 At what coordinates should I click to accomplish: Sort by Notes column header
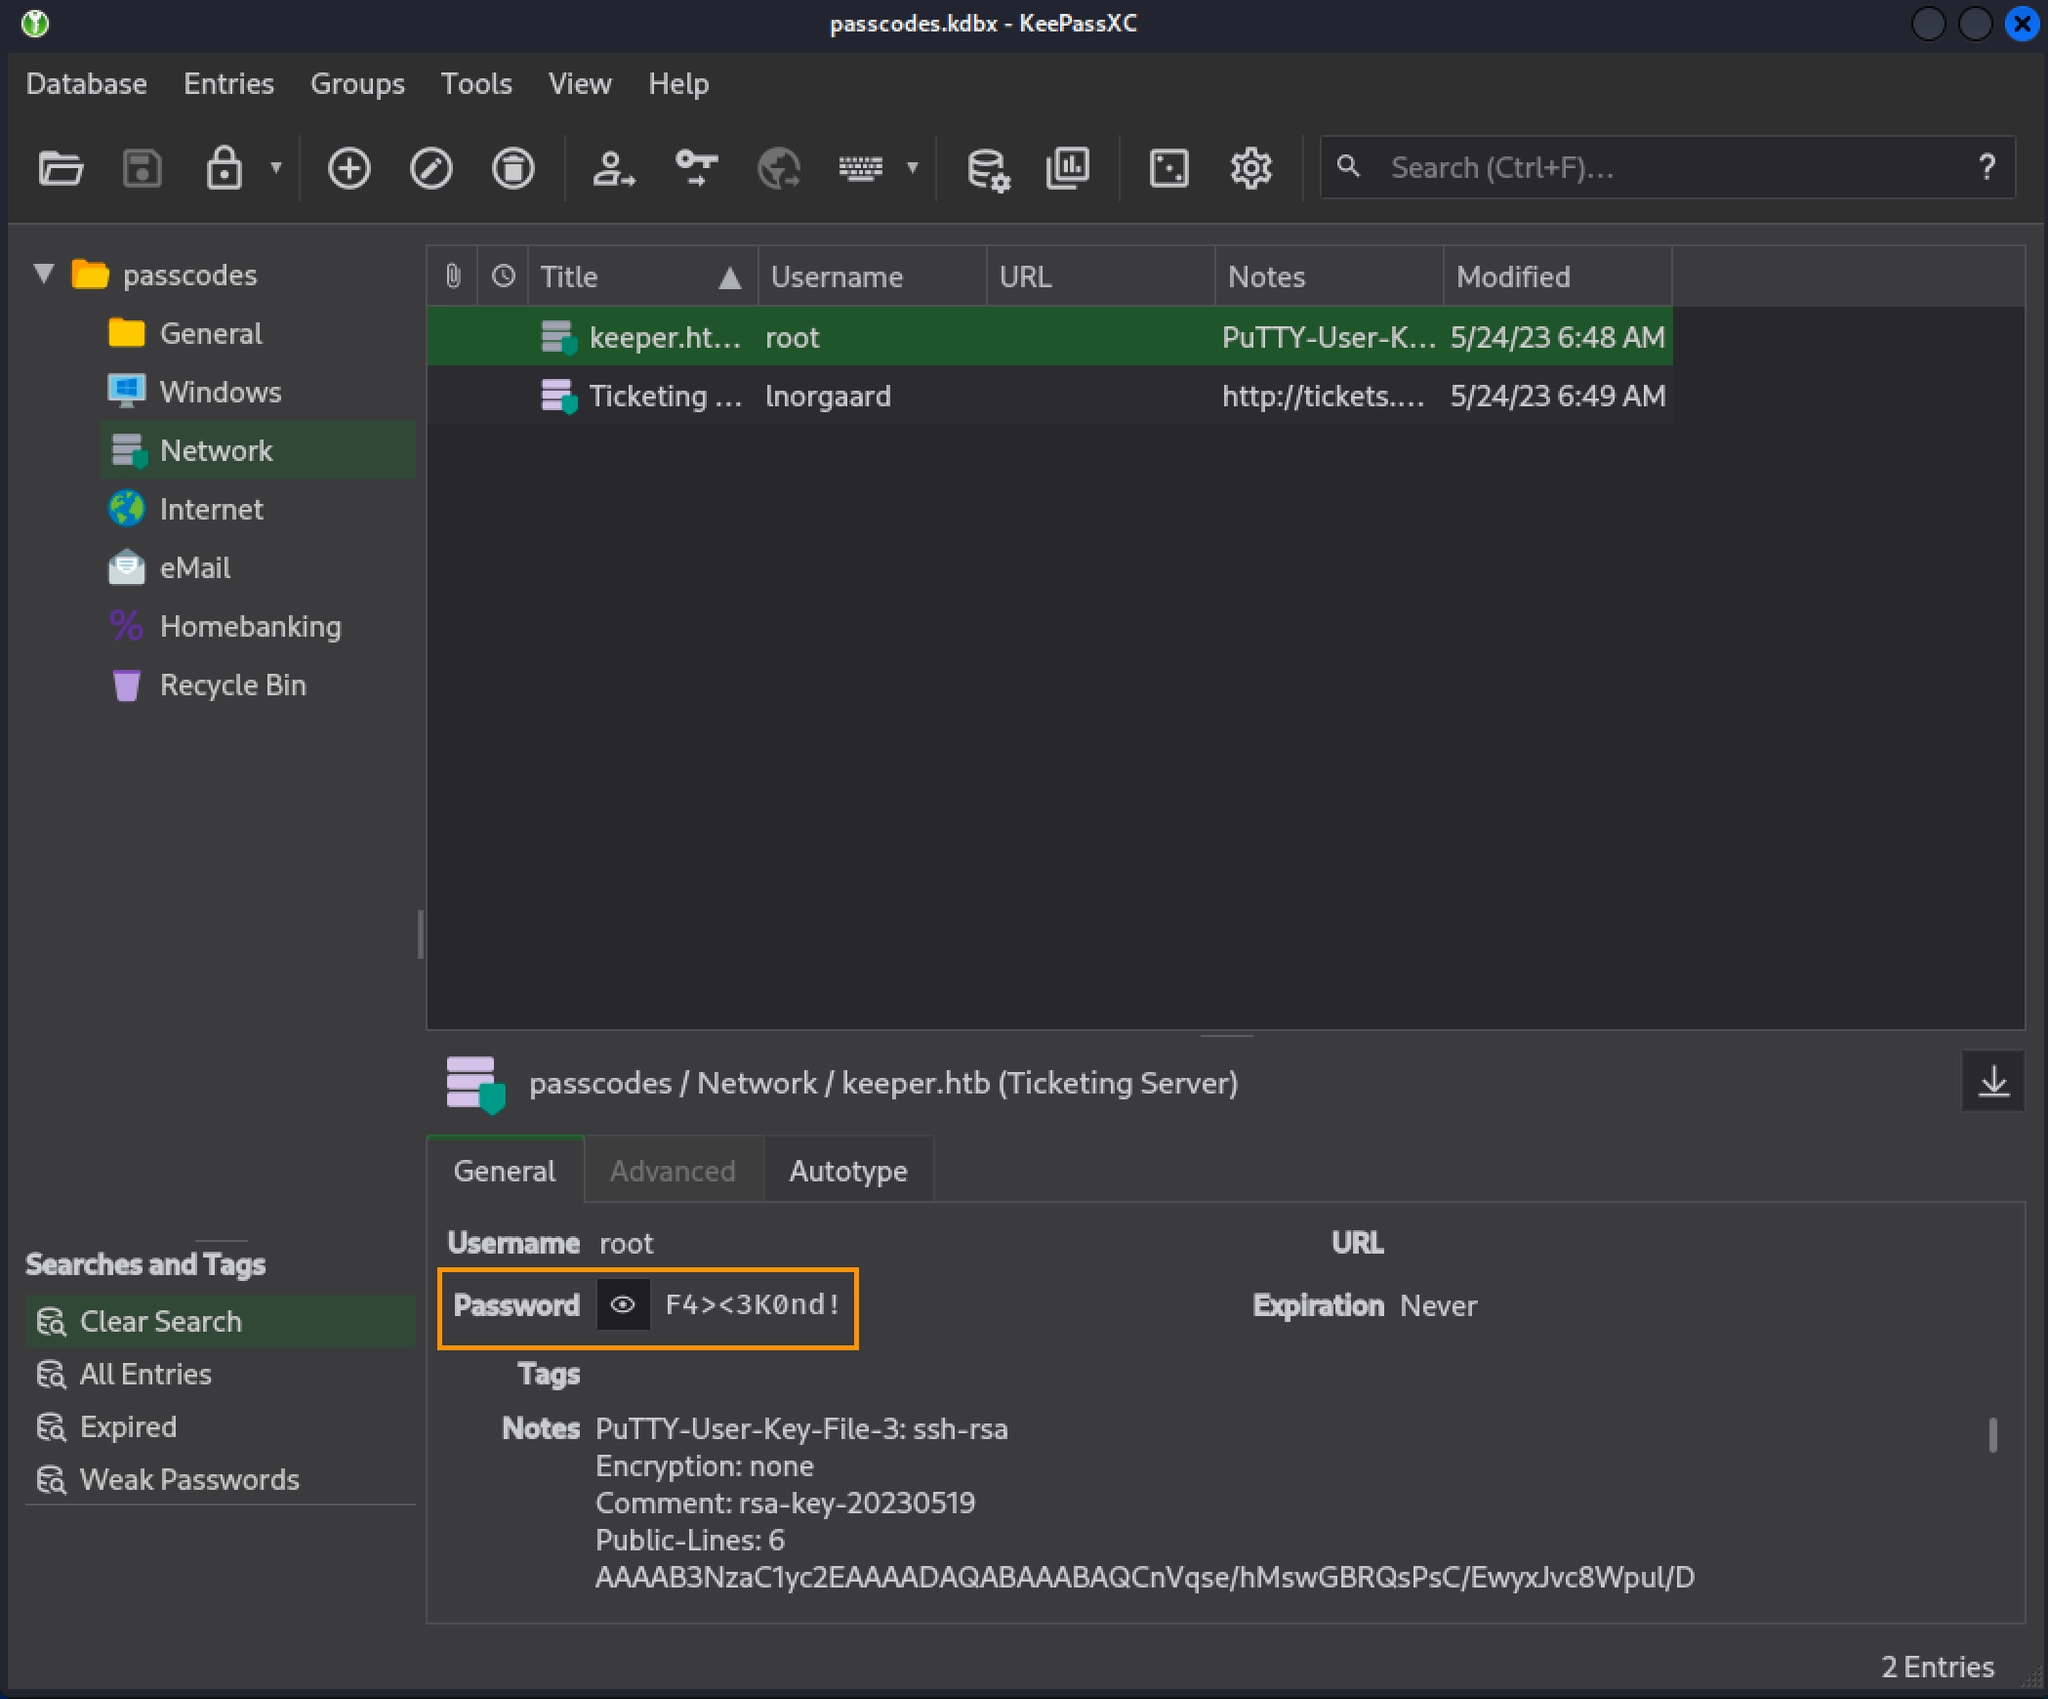point(1329,276)
